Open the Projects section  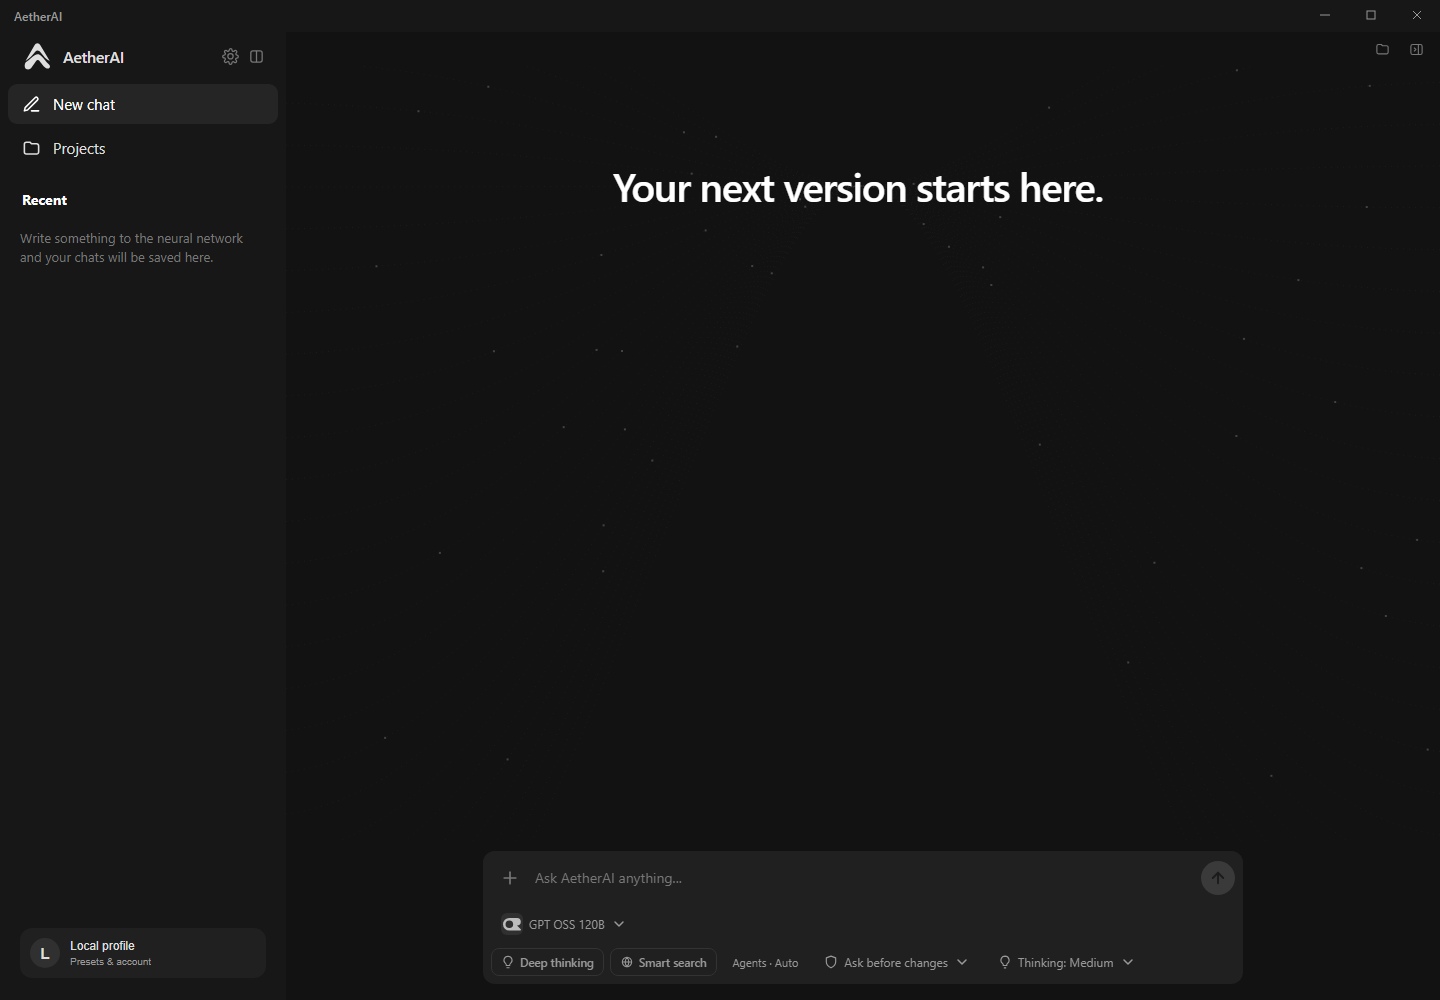(x=143, y=148)
